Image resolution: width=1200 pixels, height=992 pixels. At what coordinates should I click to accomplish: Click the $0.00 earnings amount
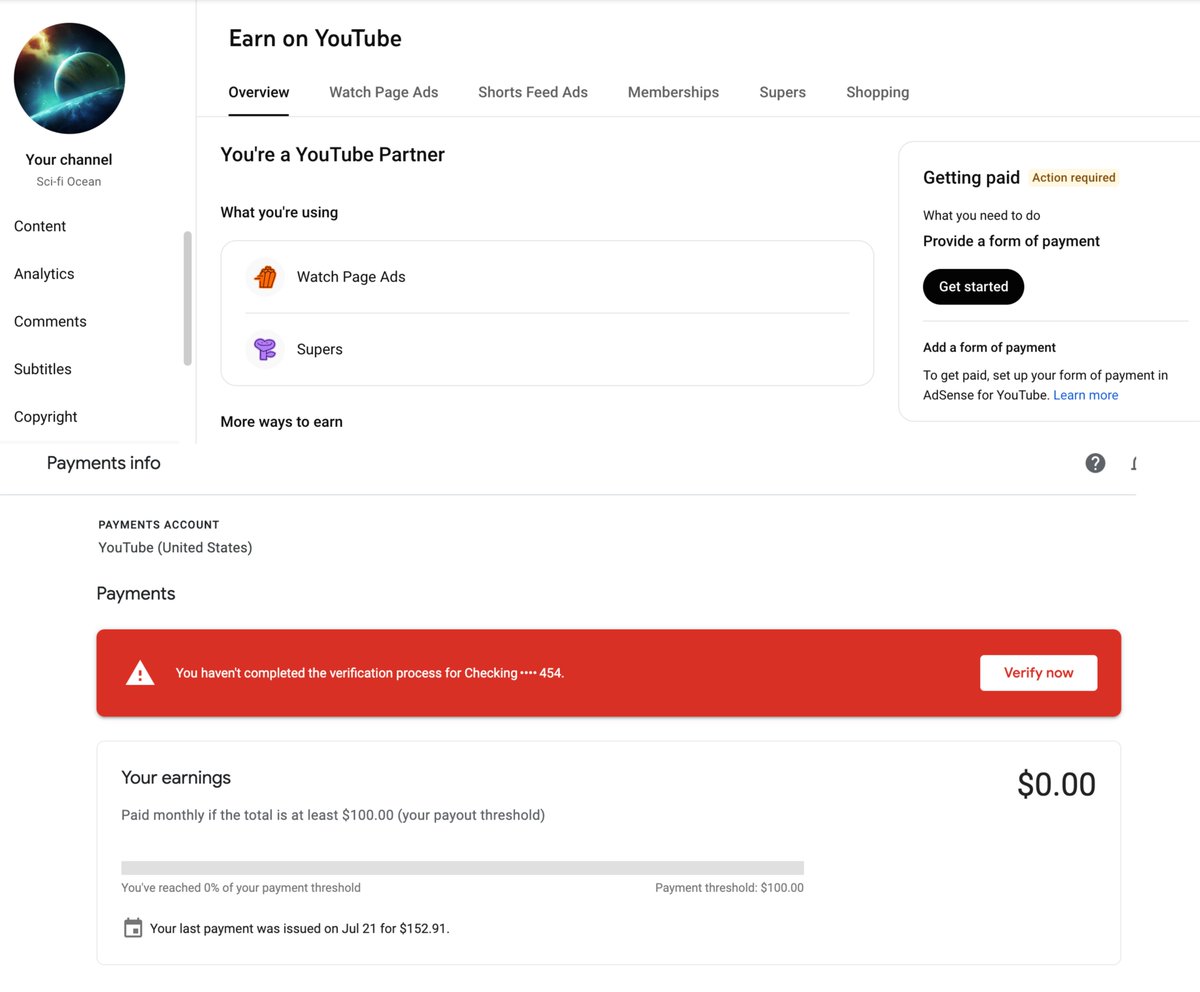[x=1056, y=785]
